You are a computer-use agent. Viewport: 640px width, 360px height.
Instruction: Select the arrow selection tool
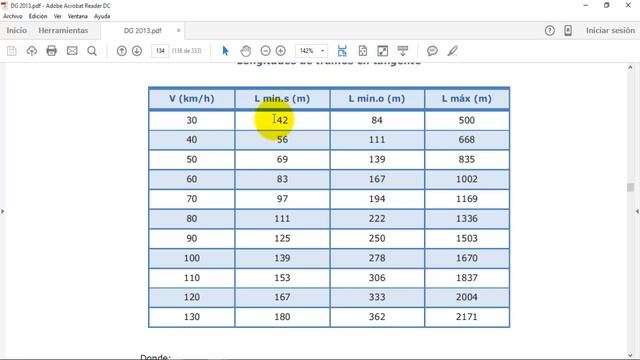225,51
